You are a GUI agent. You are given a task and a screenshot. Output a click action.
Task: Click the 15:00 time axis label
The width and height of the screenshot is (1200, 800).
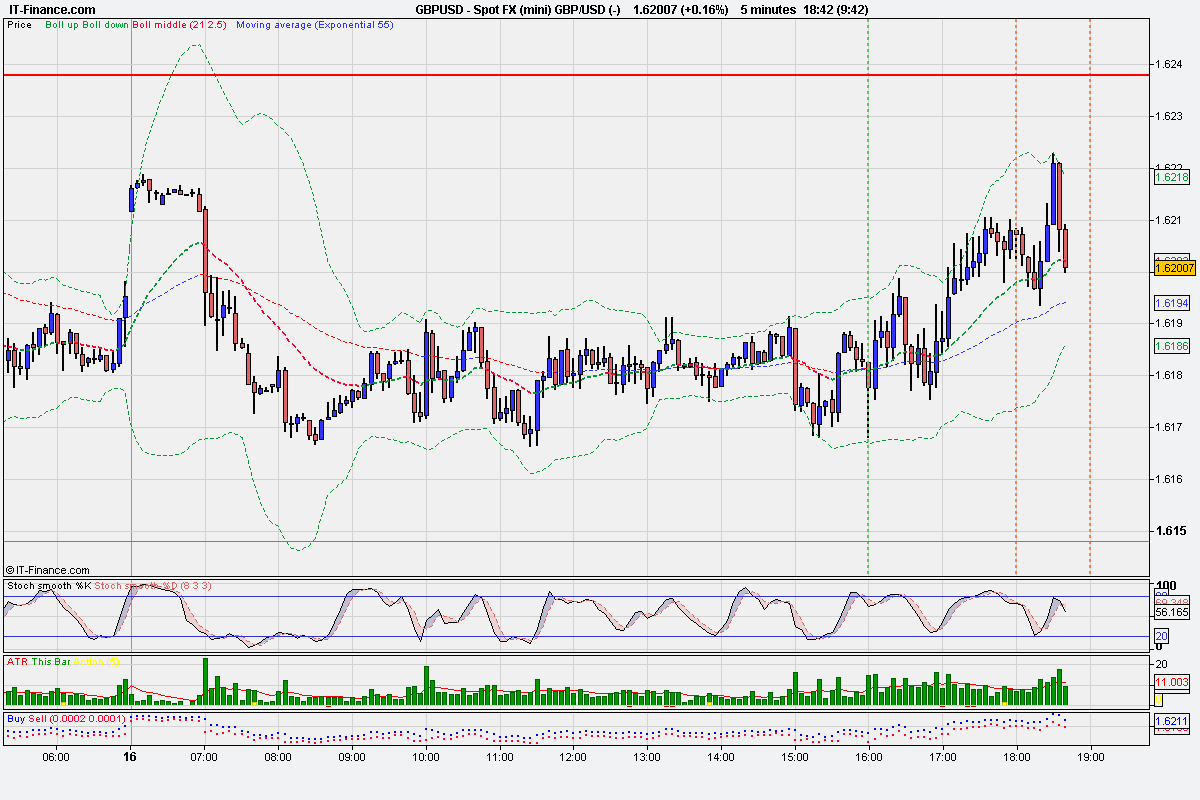coord(795,757)
